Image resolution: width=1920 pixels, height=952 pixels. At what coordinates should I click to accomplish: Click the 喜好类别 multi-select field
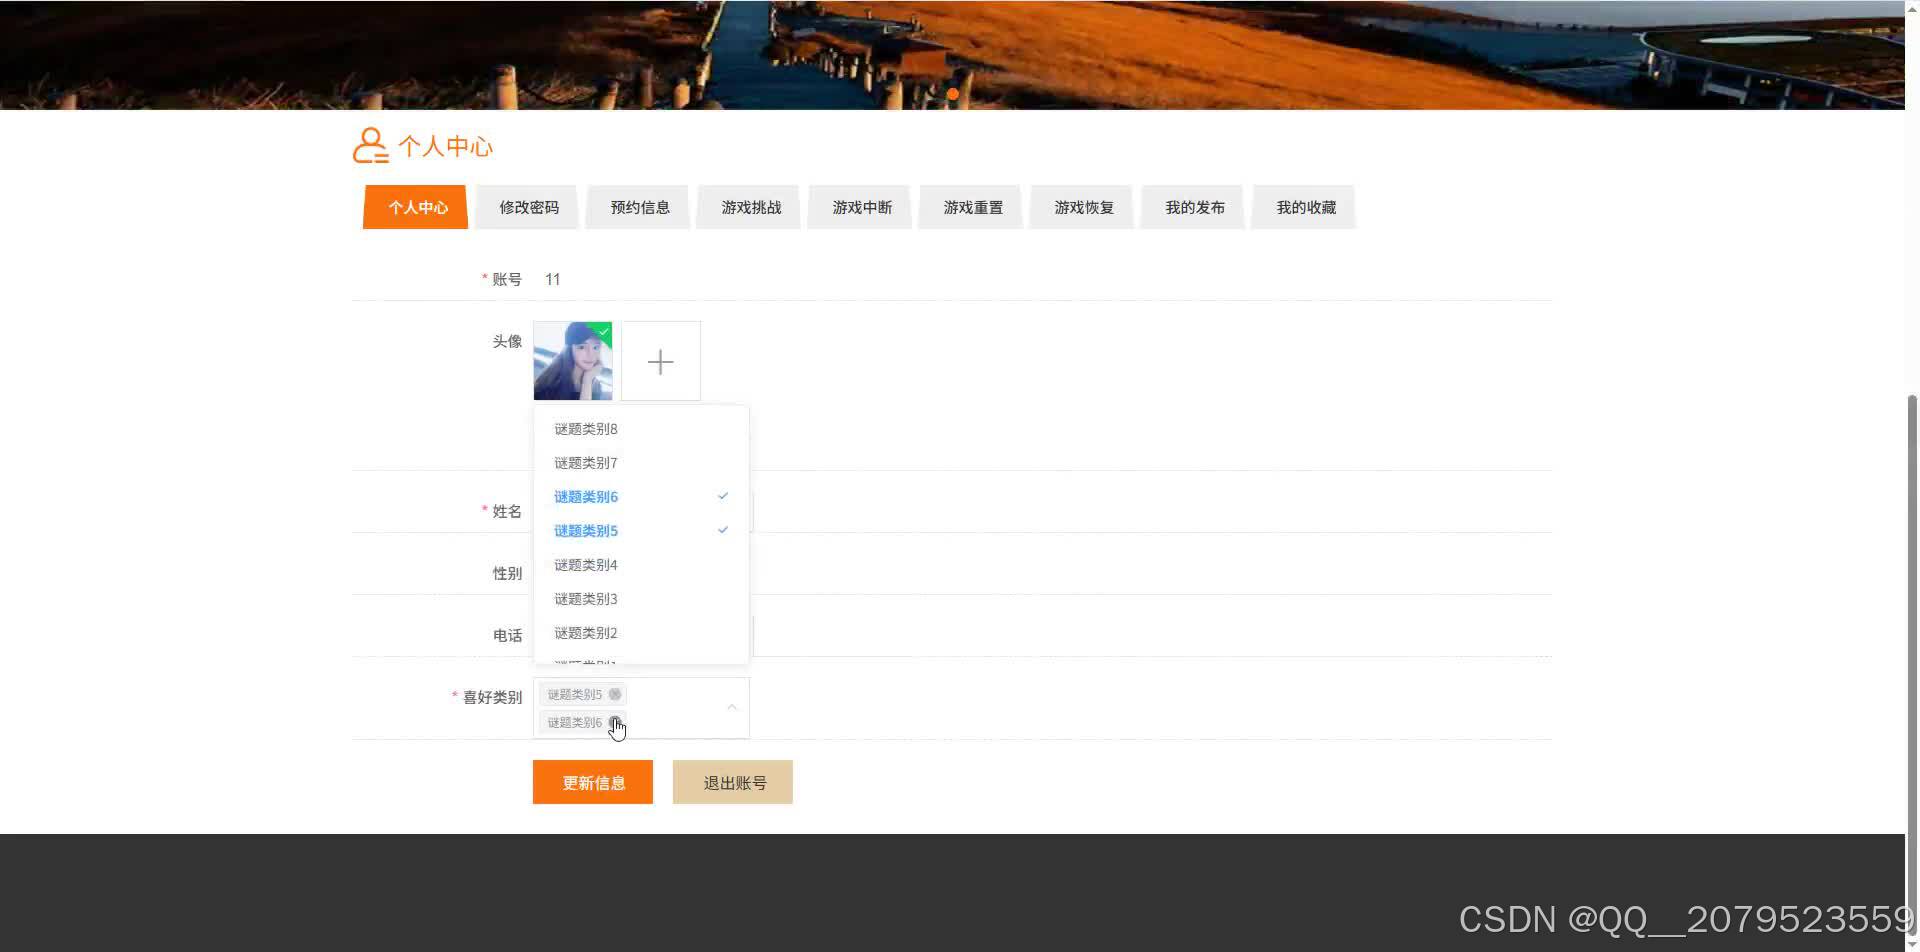641,708
